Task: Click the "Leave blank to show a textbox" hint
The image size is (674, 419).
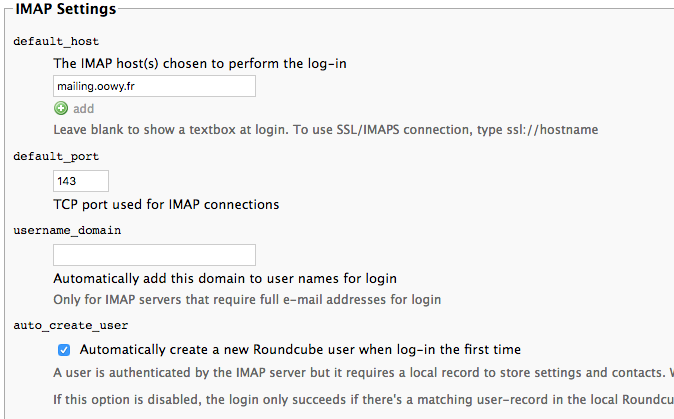Action: click(200, 130)
